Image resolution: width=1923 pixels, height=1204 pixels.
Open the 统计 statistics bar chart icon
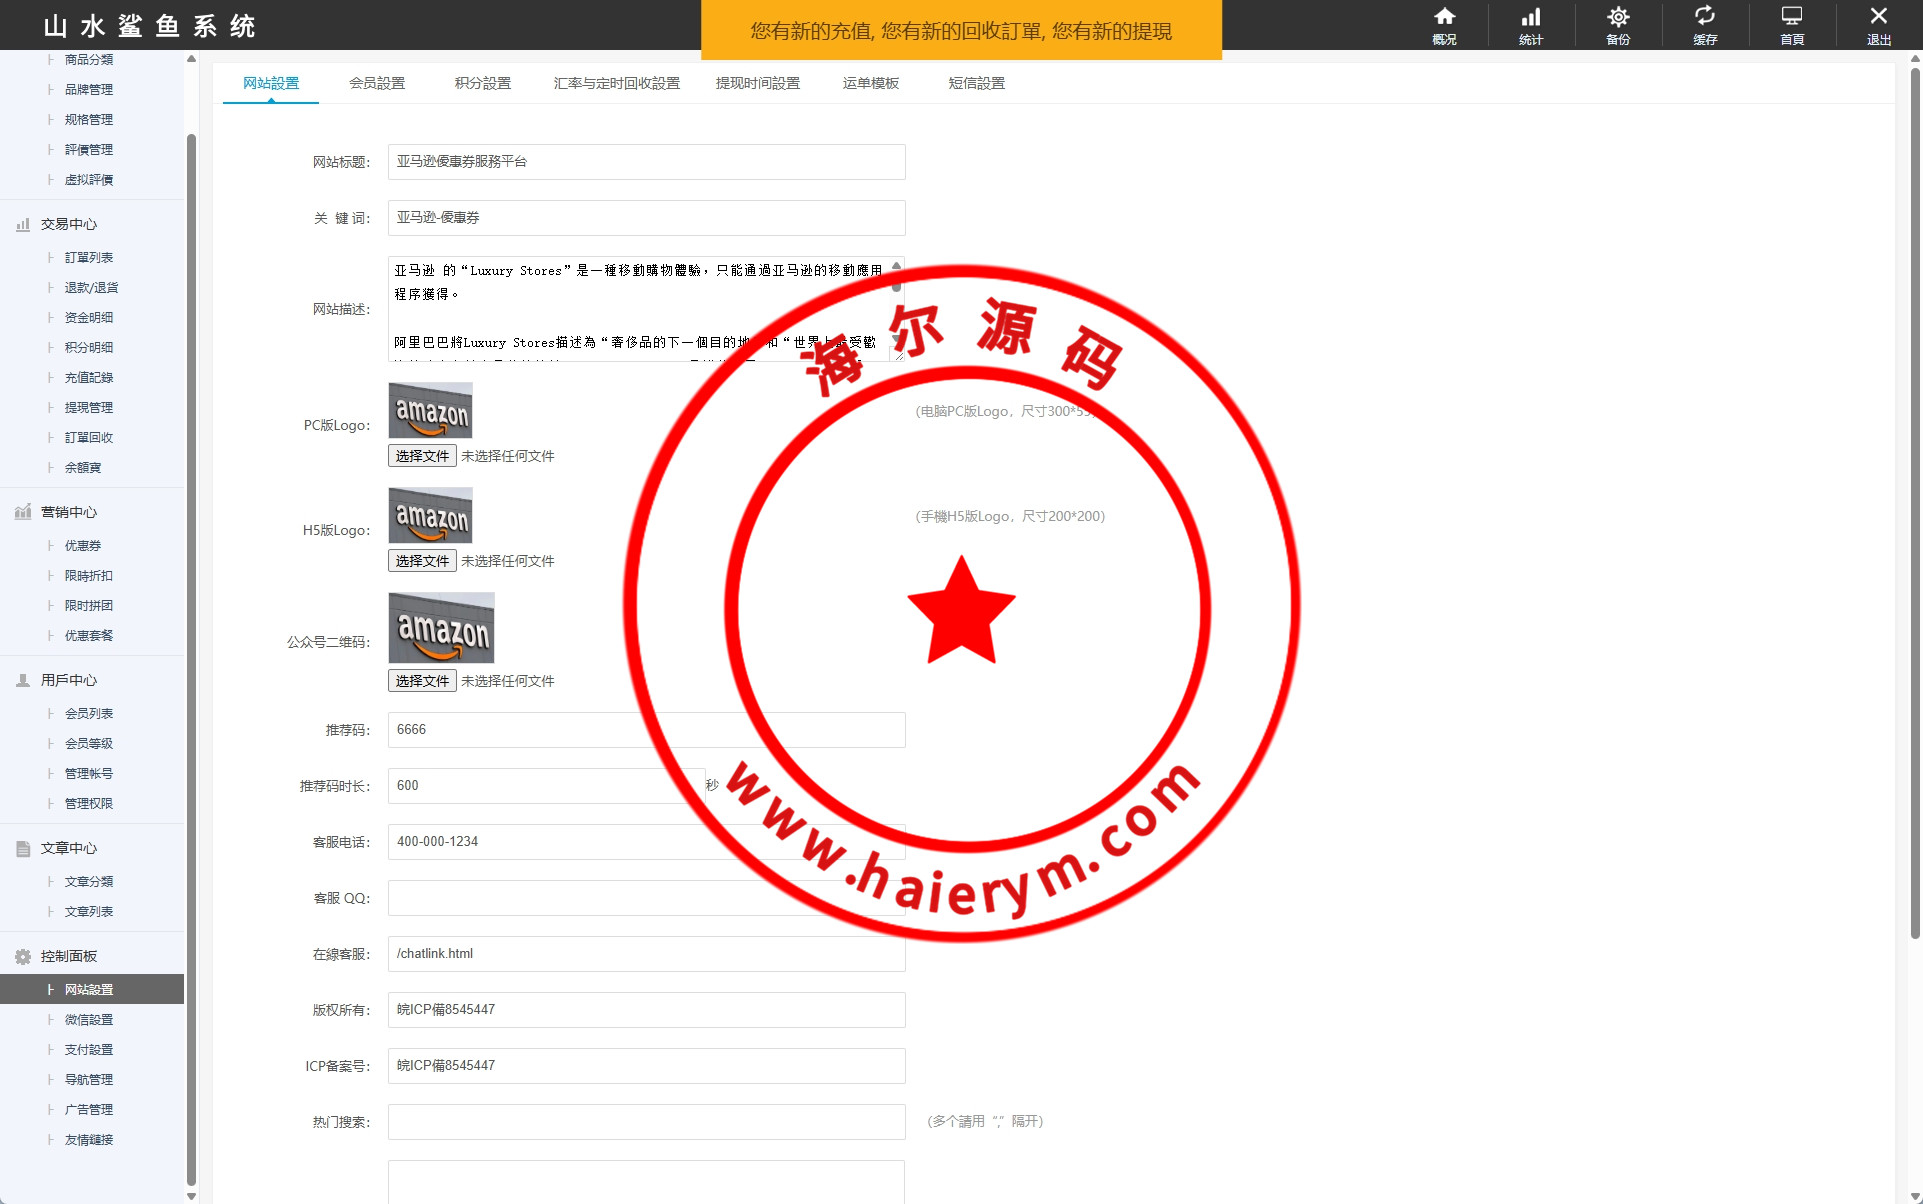pos(1531,17)
